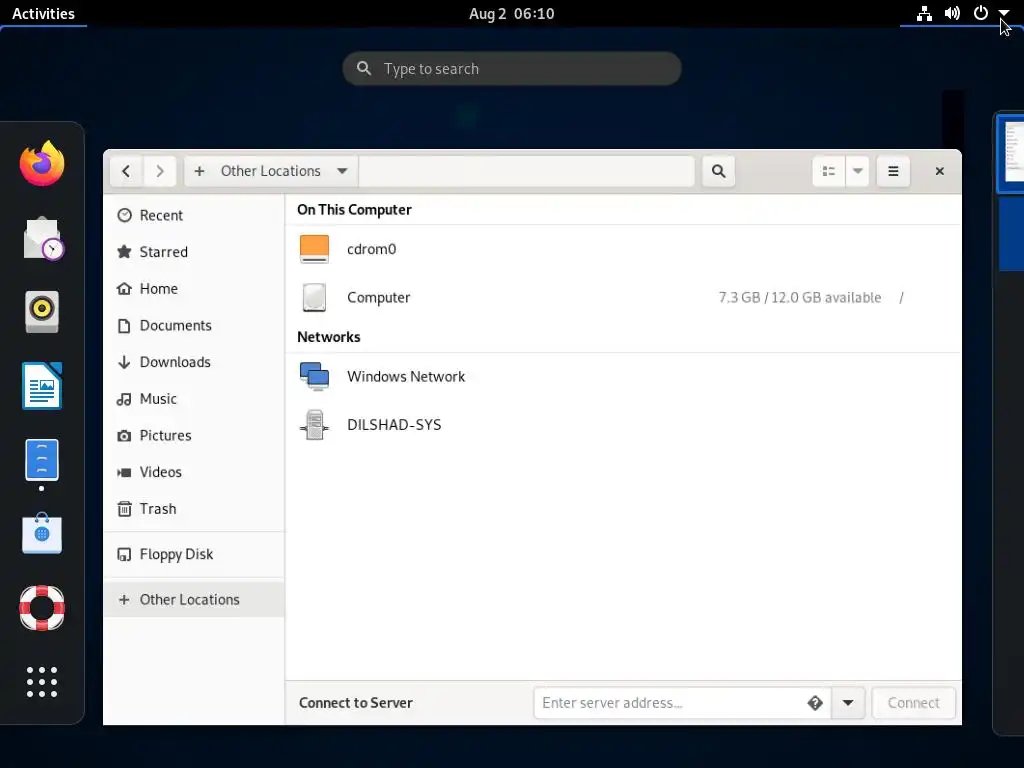
Task: Open Music folder in the sidebar
Action: pyautogui.click(x=193, y=398)
